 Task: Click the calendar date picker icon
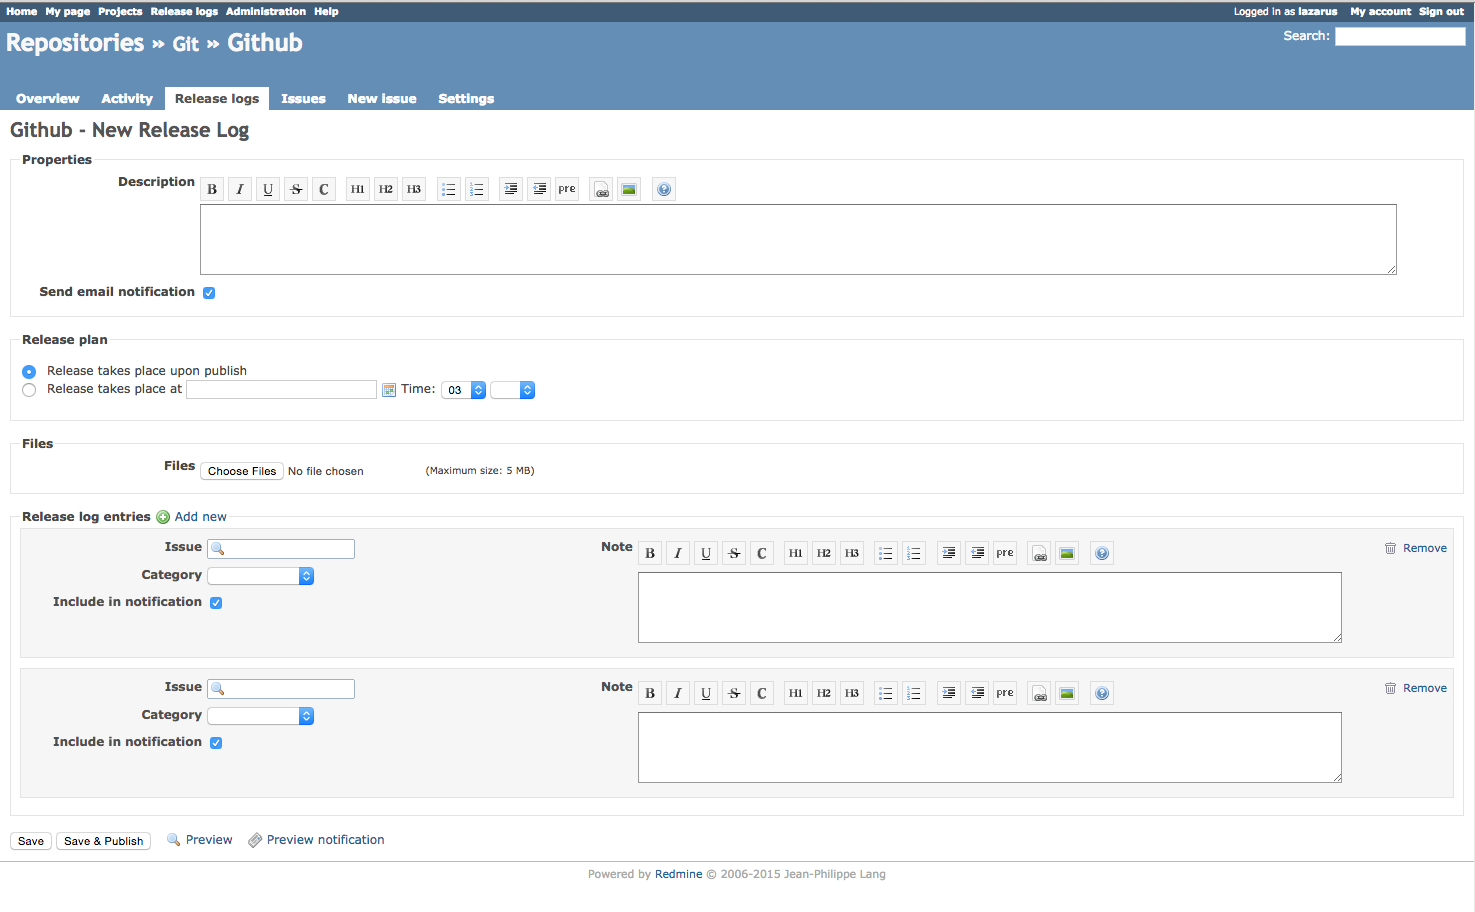389,390
